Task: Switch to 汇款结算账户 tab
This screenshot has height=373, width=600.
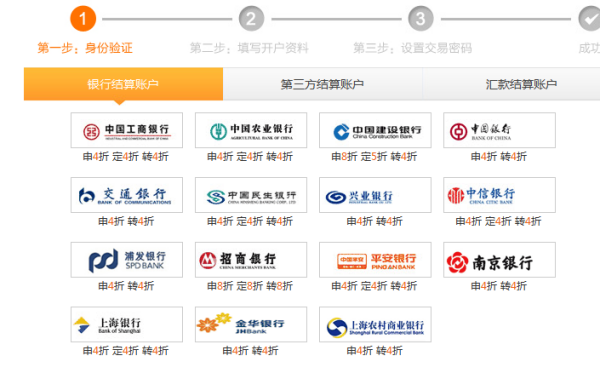Action: (x=511, y=84)
